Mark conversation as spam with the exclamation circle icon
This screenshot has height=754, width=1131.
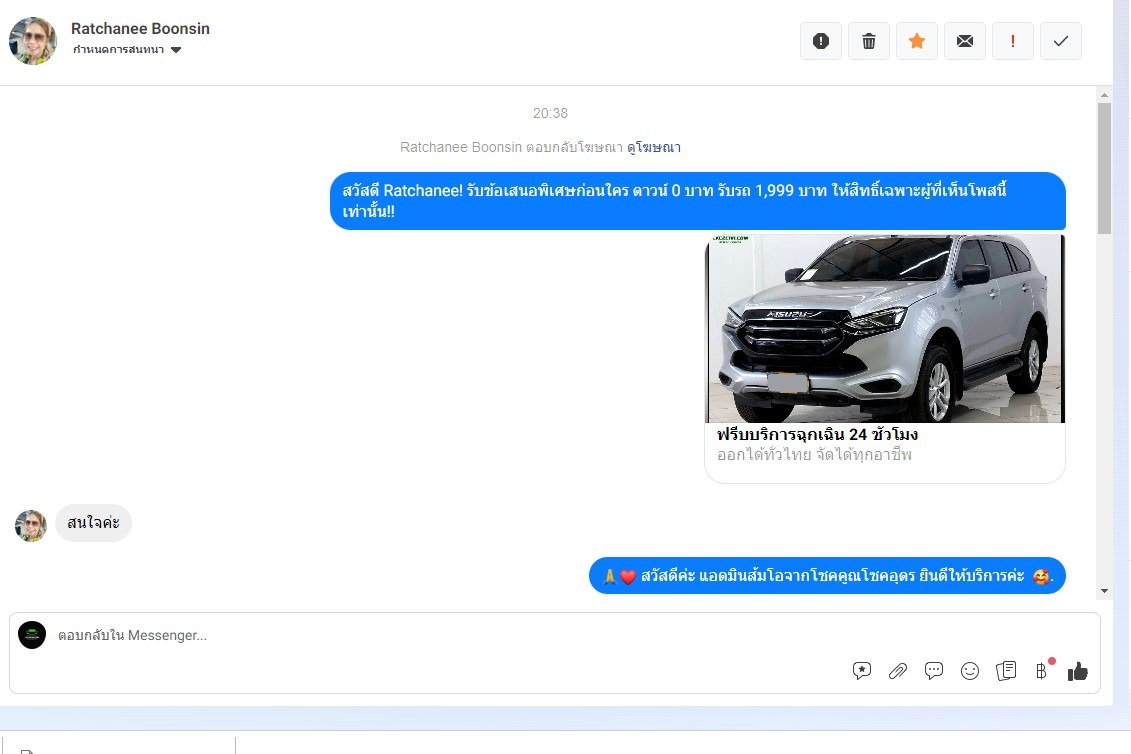pos(821,41)
